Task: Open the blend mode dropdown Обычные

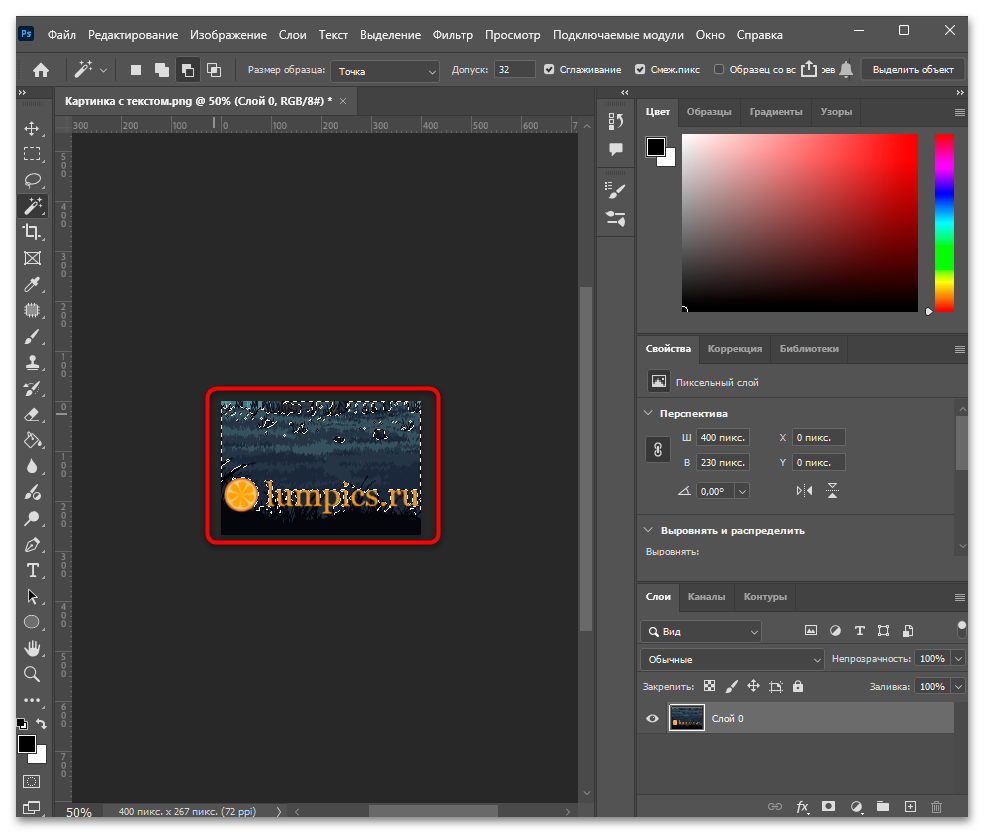Action: pyautogui.click(x=732, y=660)
